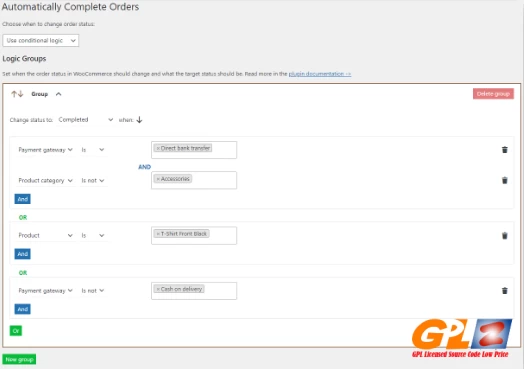Screen dimensions: 524x369
Task: Click And button below Product row
Action: (x=22, y=254)
